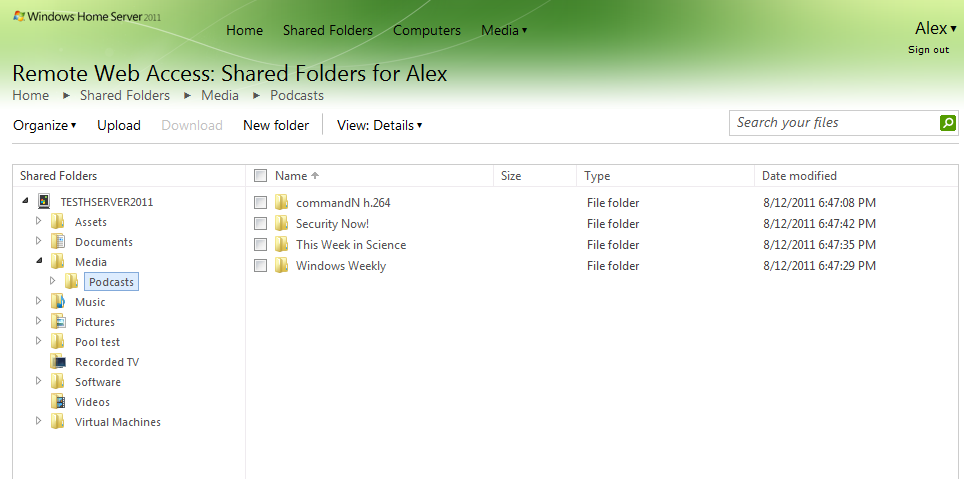
Task: Expand the Pool test tree node
Action: (39, 341)
